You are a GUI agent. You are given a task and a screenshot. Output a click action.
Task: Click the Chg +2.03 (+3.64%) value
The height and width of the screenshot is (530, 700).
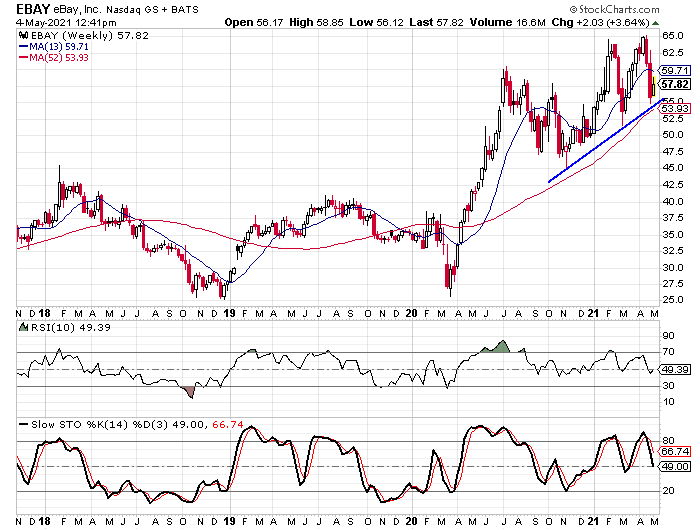click(600, 22)
